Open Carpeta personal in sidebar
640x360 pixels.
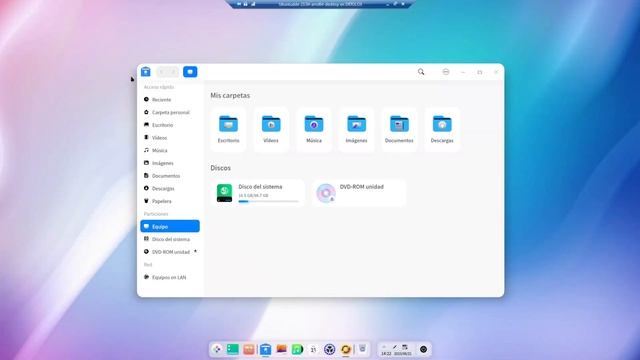[170, 112]
